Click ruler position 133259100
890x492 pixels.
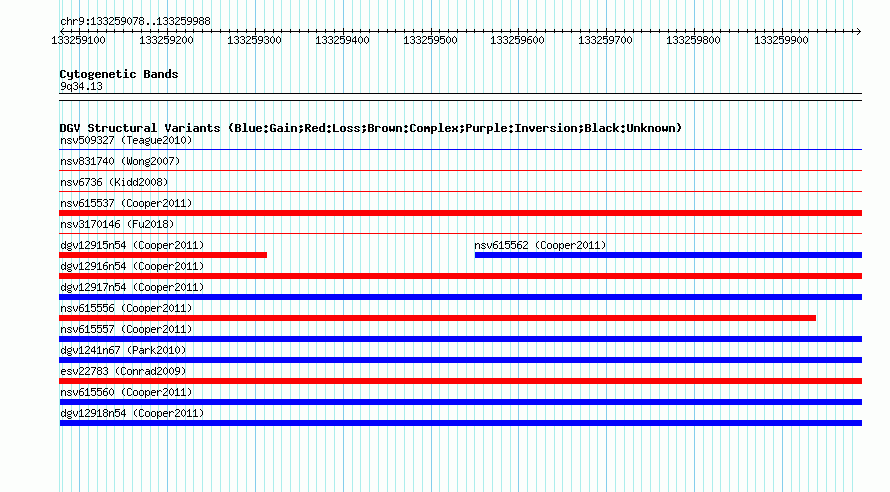[x=78, y=40]
